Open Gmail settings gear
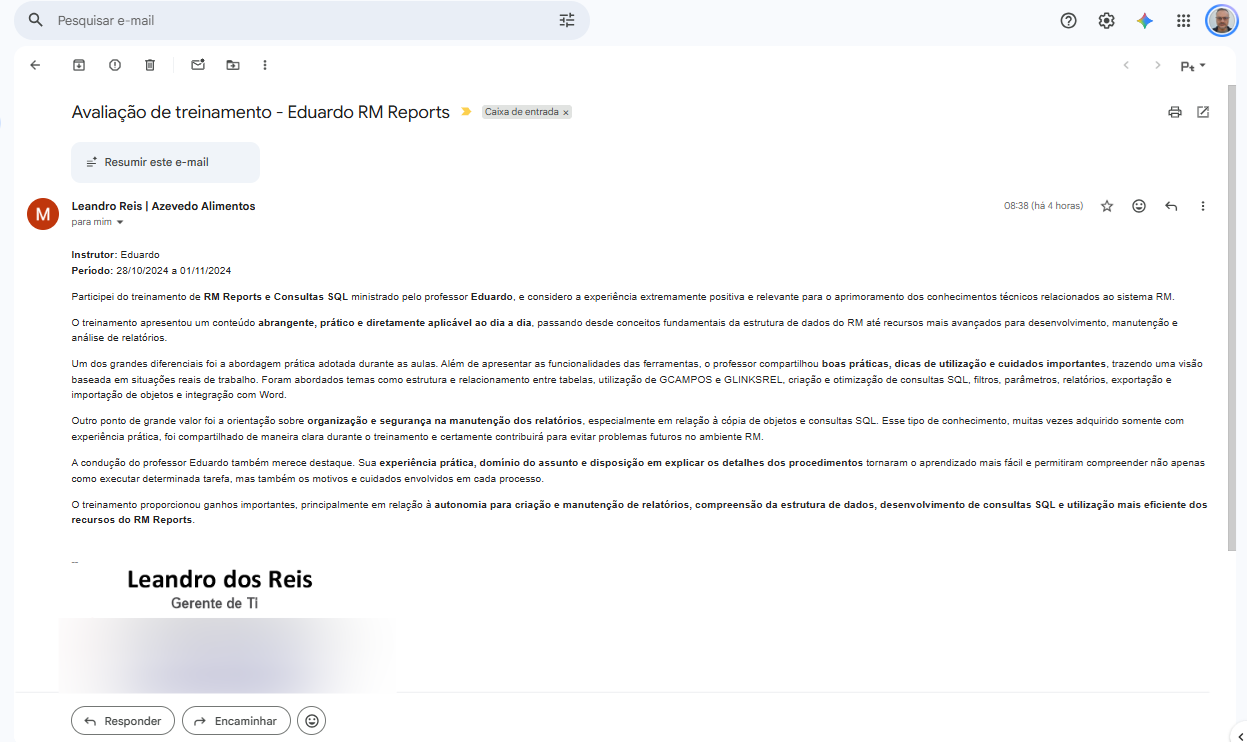Viewport: 1257px width, 755px height. pyautogui.click(x=1106, y=20)
